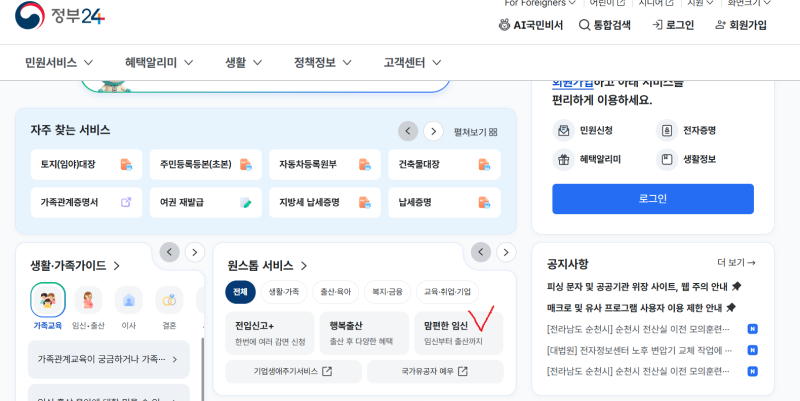Open 화면크기 dropdown at top
The height and width of the screenshot is (401, 800).
(749, 3)
